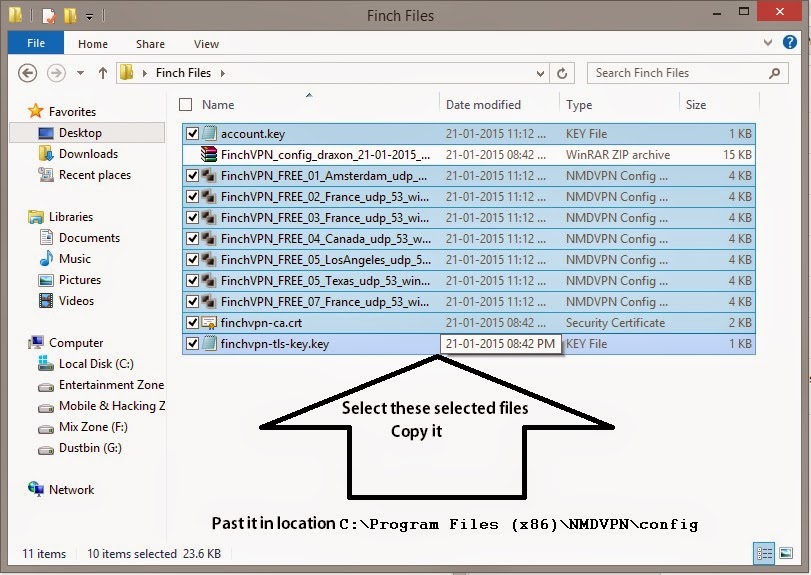The height and width of the screenshot is (575, 811).
Task: Open the recent locations dropdown arrow
Action: (80, 73)
